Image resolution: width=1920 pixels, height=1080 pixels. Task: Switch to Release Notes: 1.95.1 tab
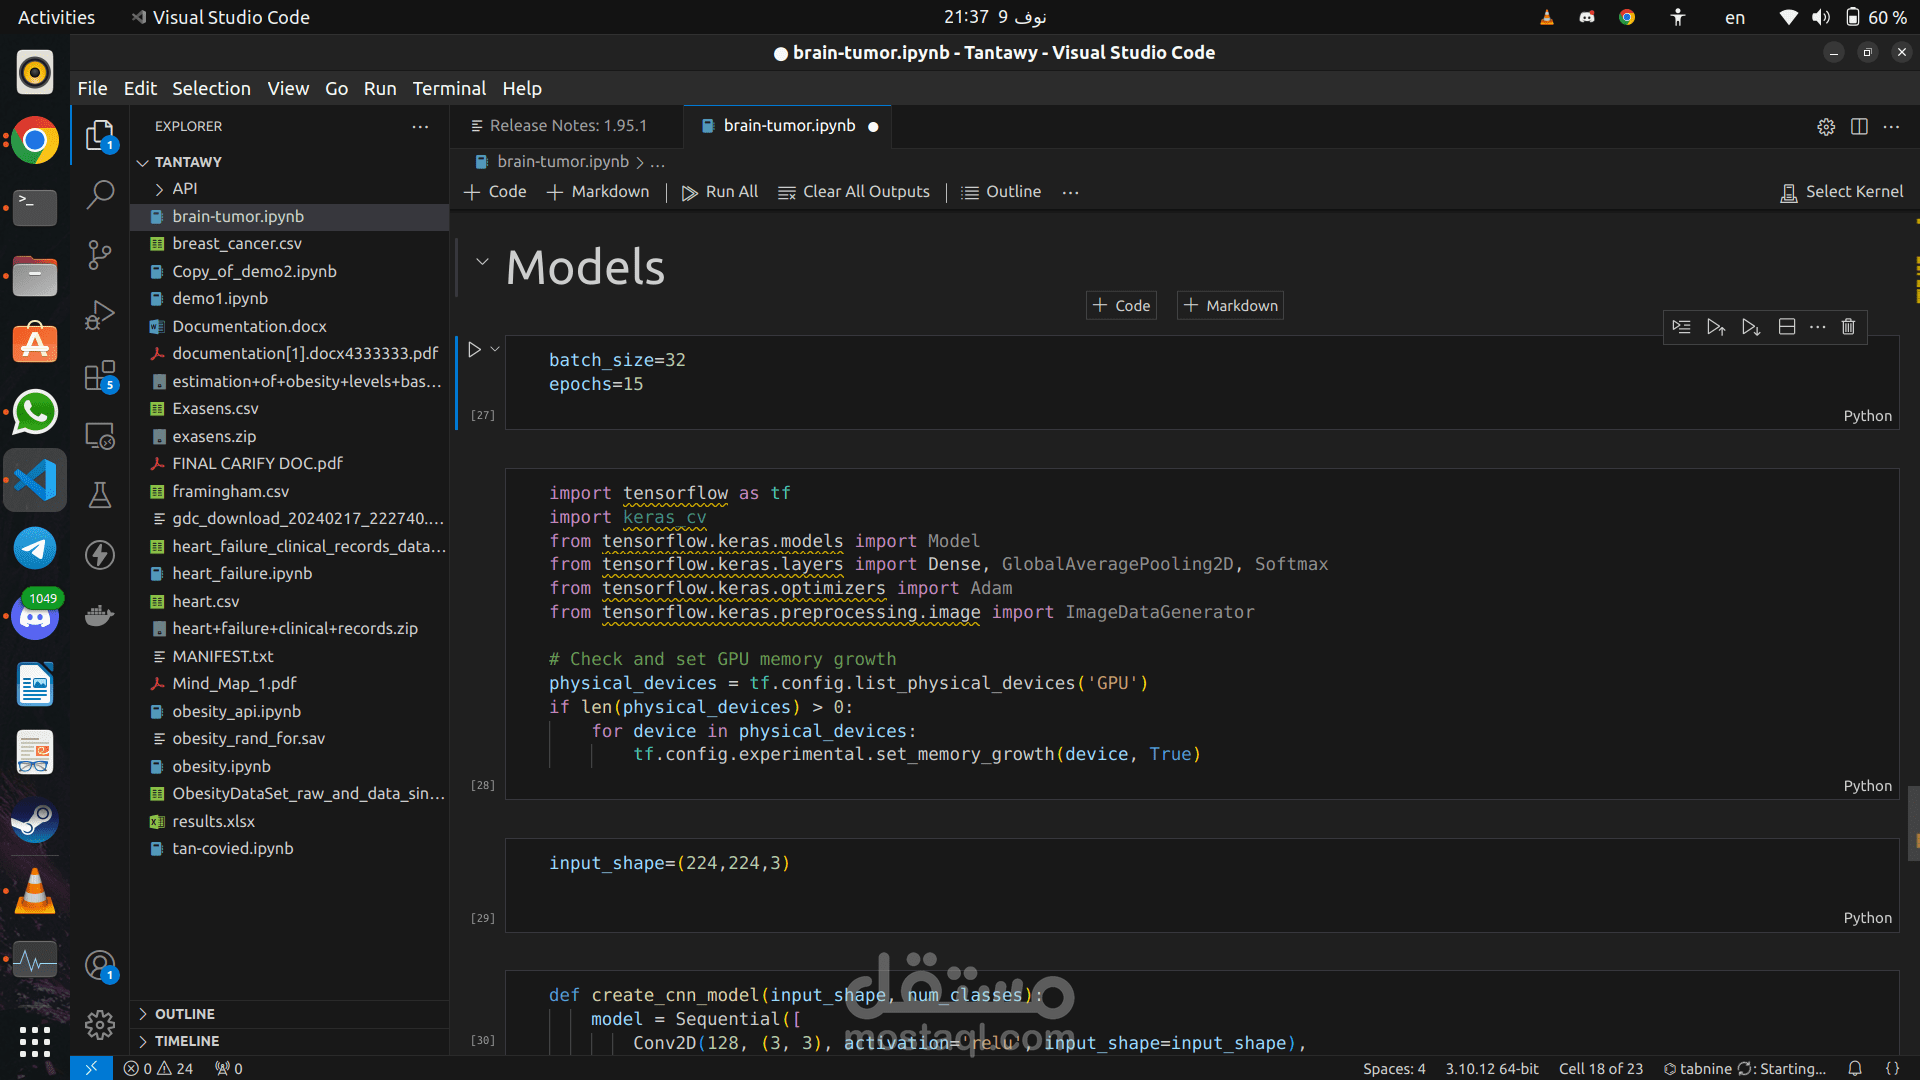[567, 126]
